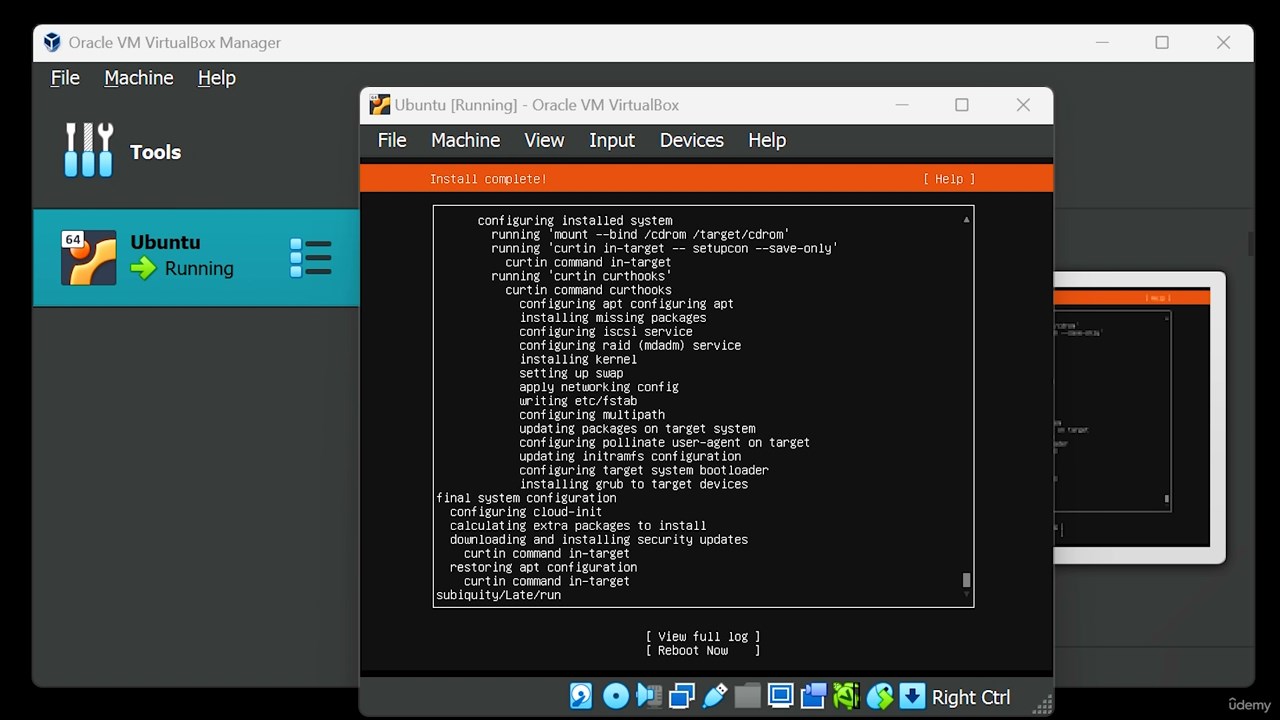The height and width of the screenshot is (720, 1280).
Task: Click the display settings status icon
Action: tap(781, 696)
